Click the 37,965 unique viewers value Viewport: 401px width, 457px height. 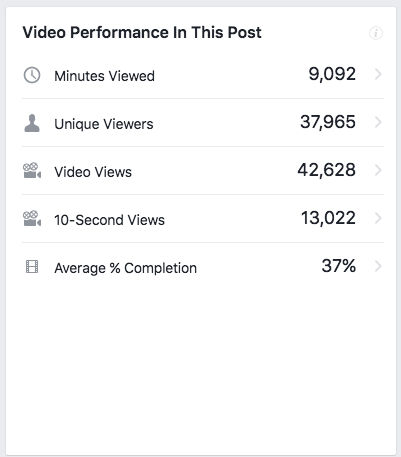pyautogui.click(x=328, y=122)
